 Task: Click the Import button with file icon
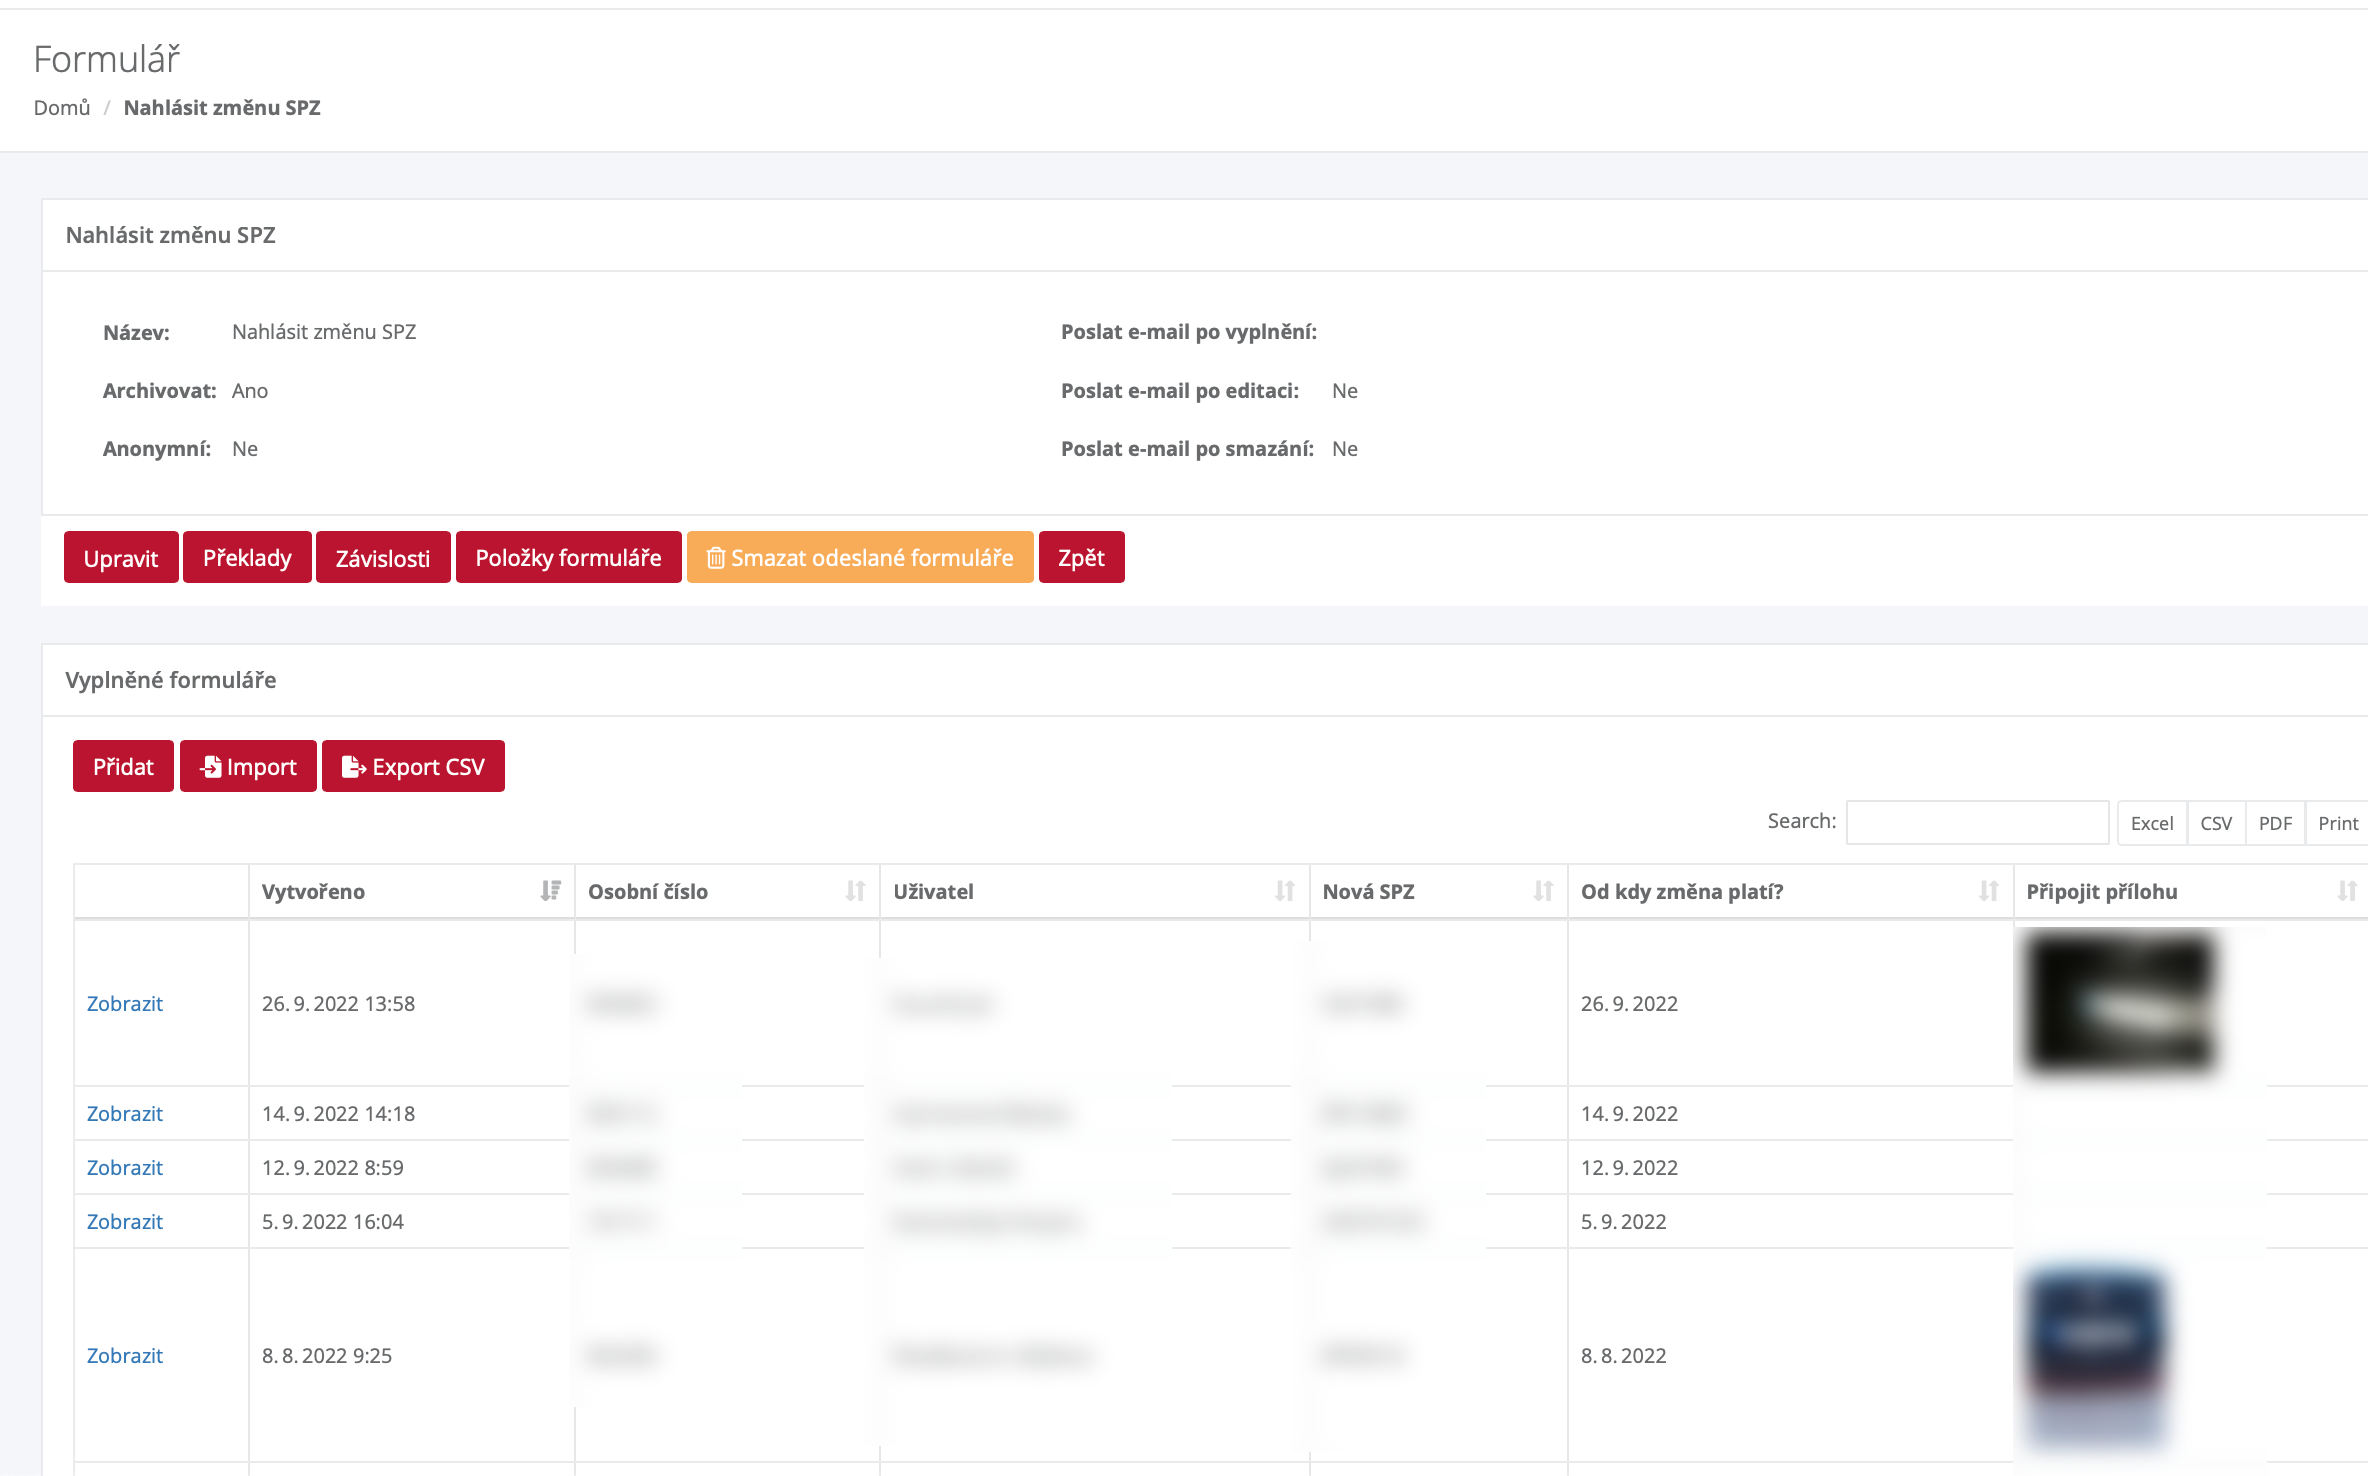(248, 767)
